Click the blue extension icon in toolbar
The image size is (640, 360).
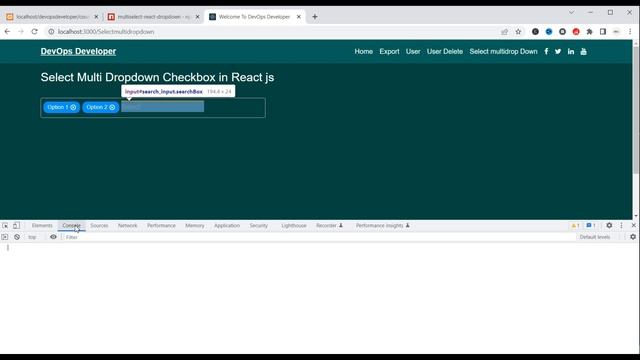pos(549,31)
